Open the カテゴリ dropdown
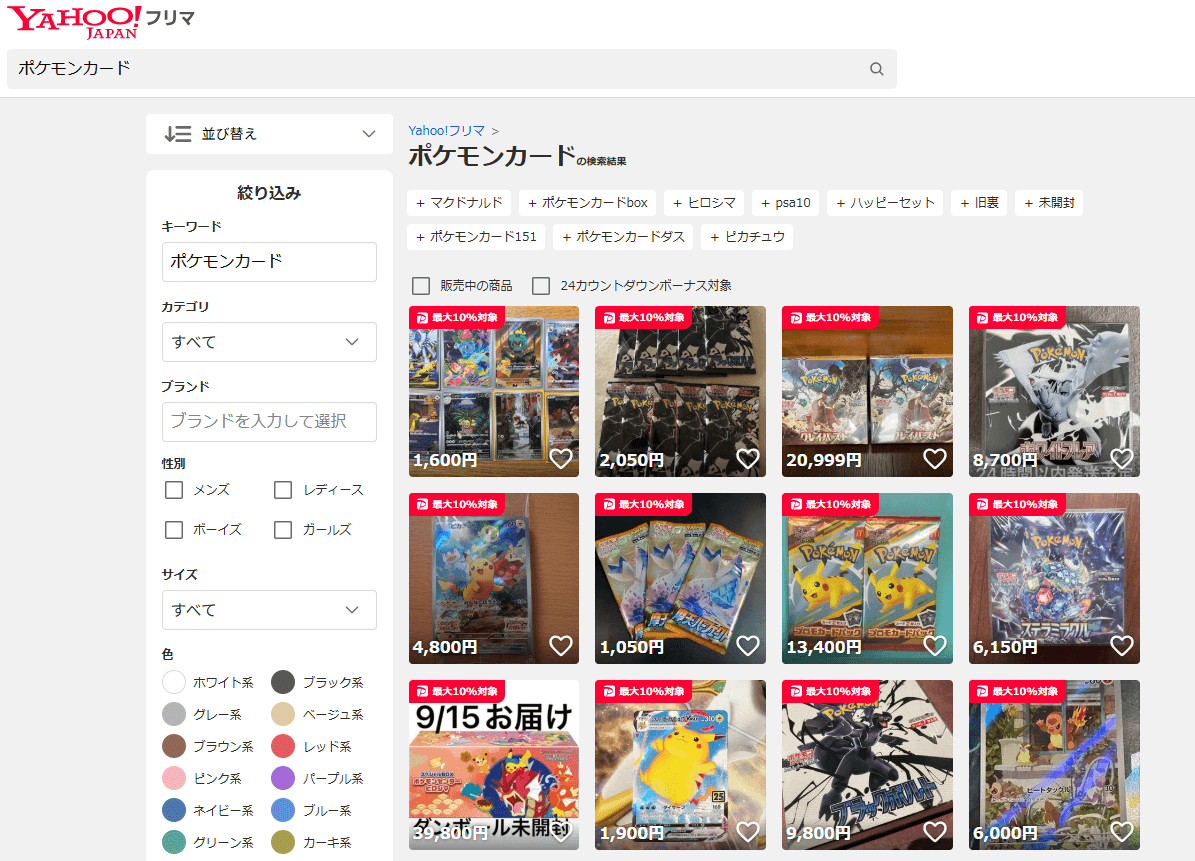This screenshot has height=861, width=1195. tap(269, 342)
